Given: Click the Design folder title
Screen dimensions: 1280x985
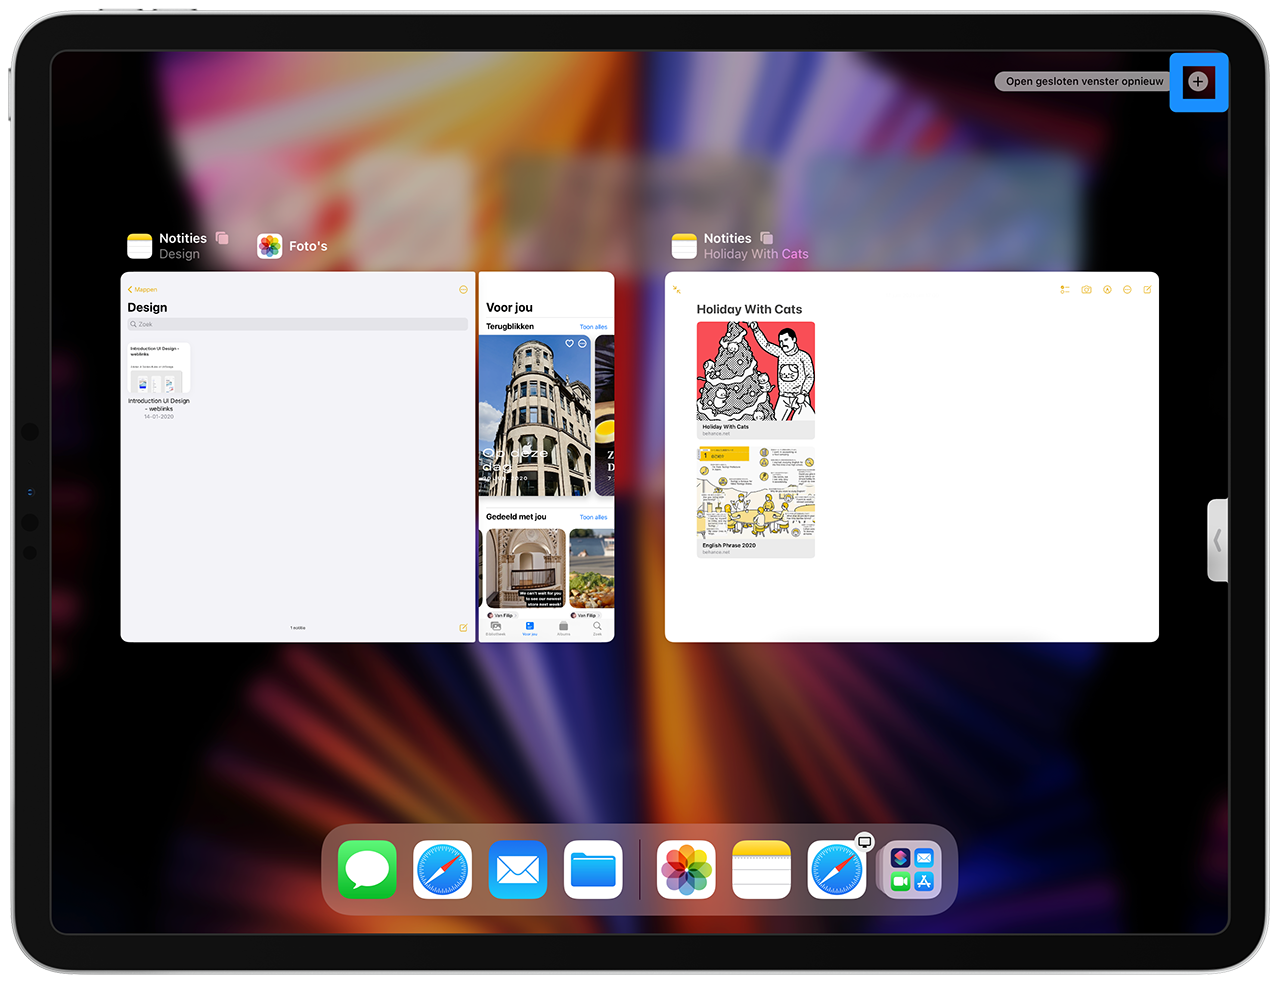Looking at the screenshot, I should point(147,308).
